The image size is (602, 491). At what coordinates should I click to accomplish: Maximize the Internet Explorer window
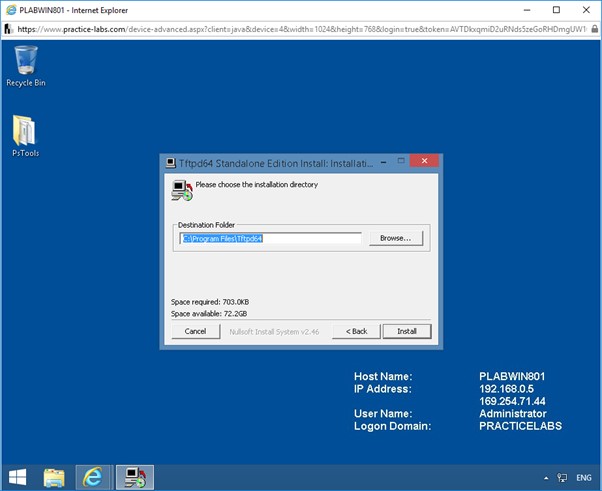pyautogui.click(x=556, y=10)
